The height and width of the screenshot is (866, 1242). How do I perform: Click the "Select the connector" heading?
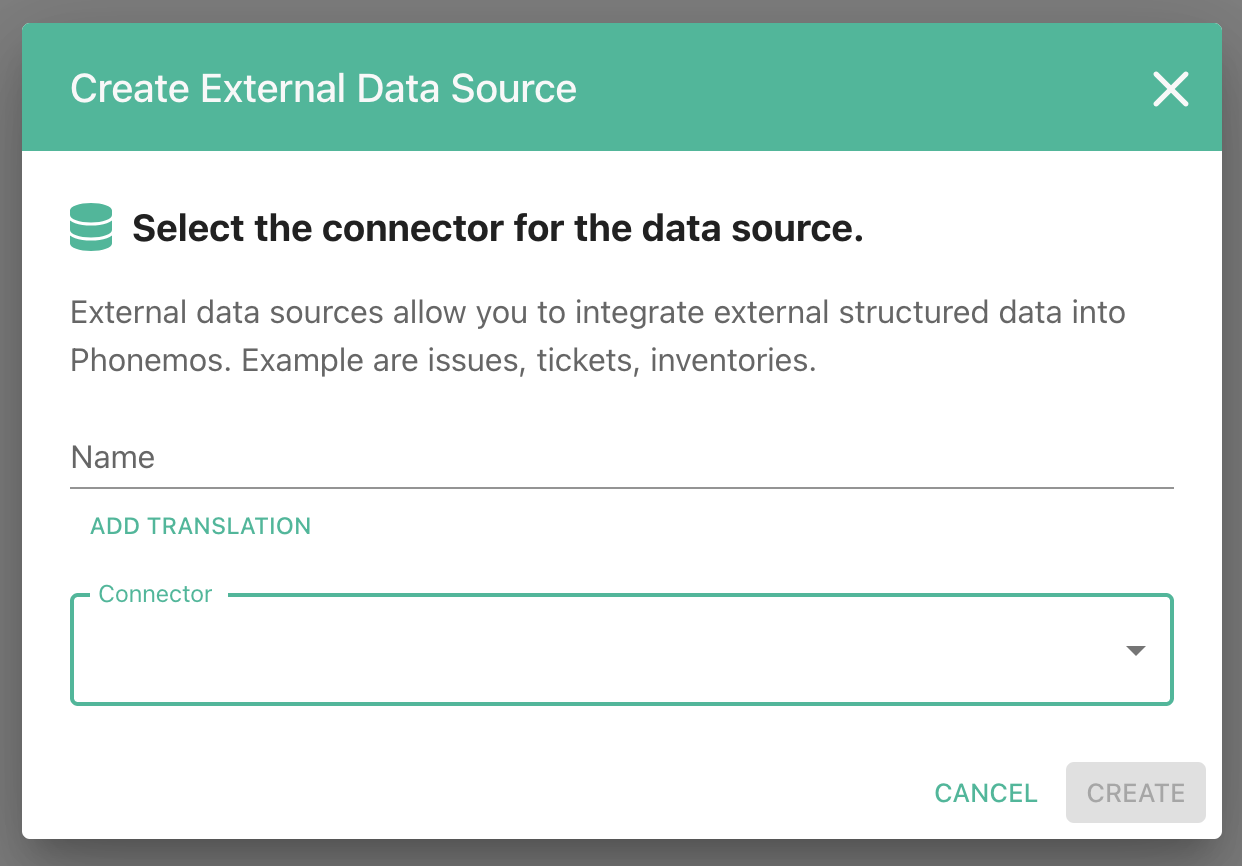(x=497, y=229)
